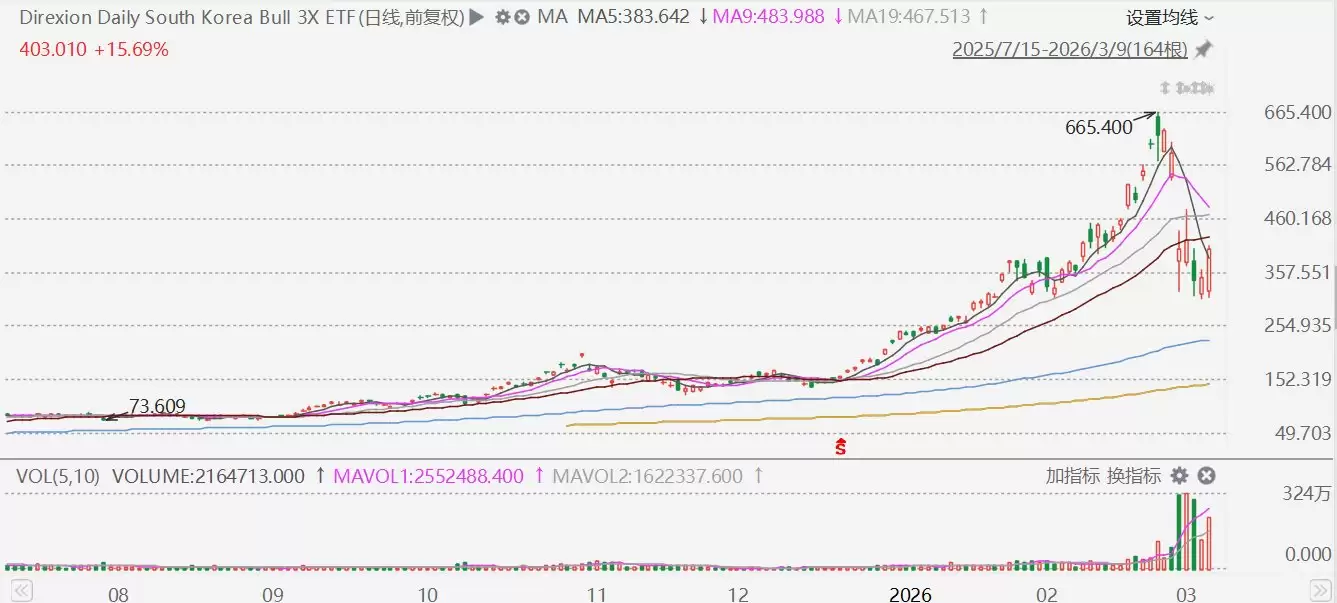This screenshot has height=603, width=1337.
Task: Click the play arrow beside ETF title
Action: [476, 17]
